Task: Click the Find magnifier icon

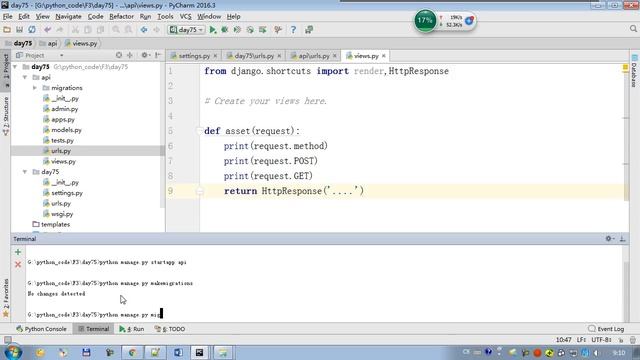Action: click(x=116, y=30)
